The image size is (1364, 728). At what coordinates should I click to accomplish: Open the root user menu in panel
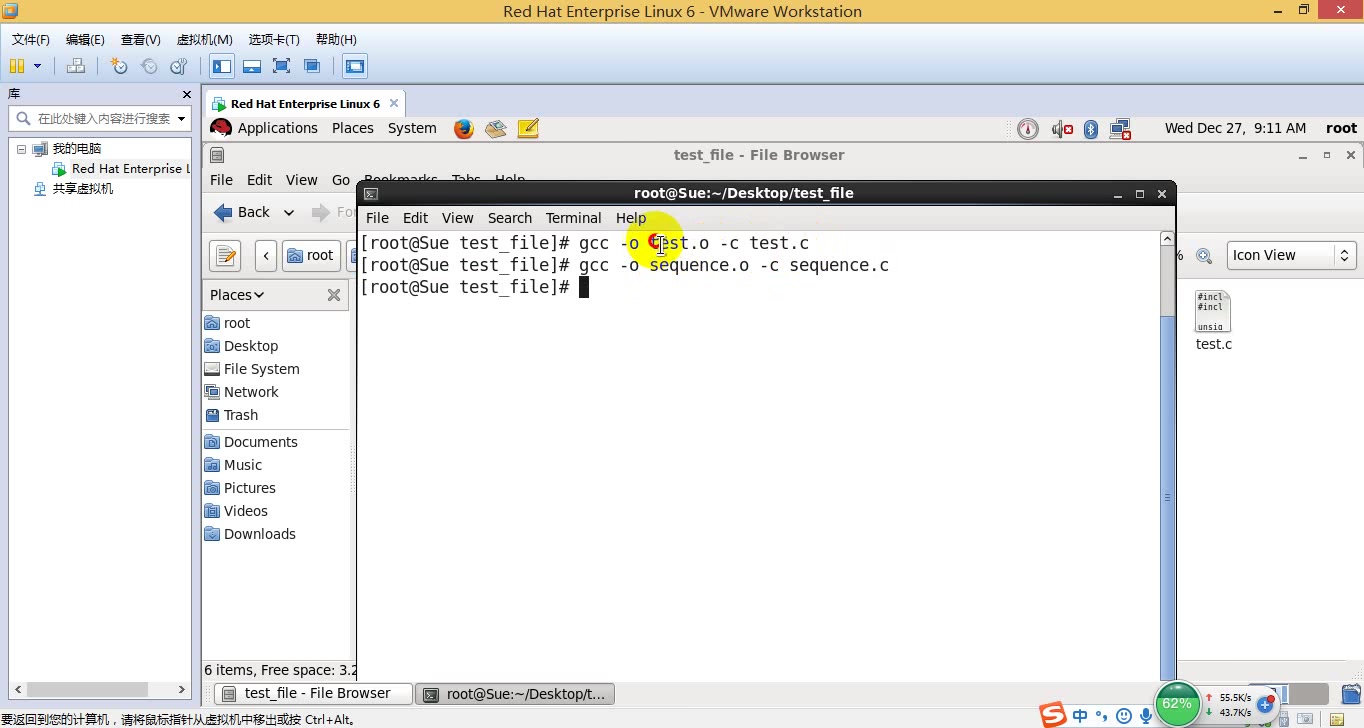(x=1341, y=128)
